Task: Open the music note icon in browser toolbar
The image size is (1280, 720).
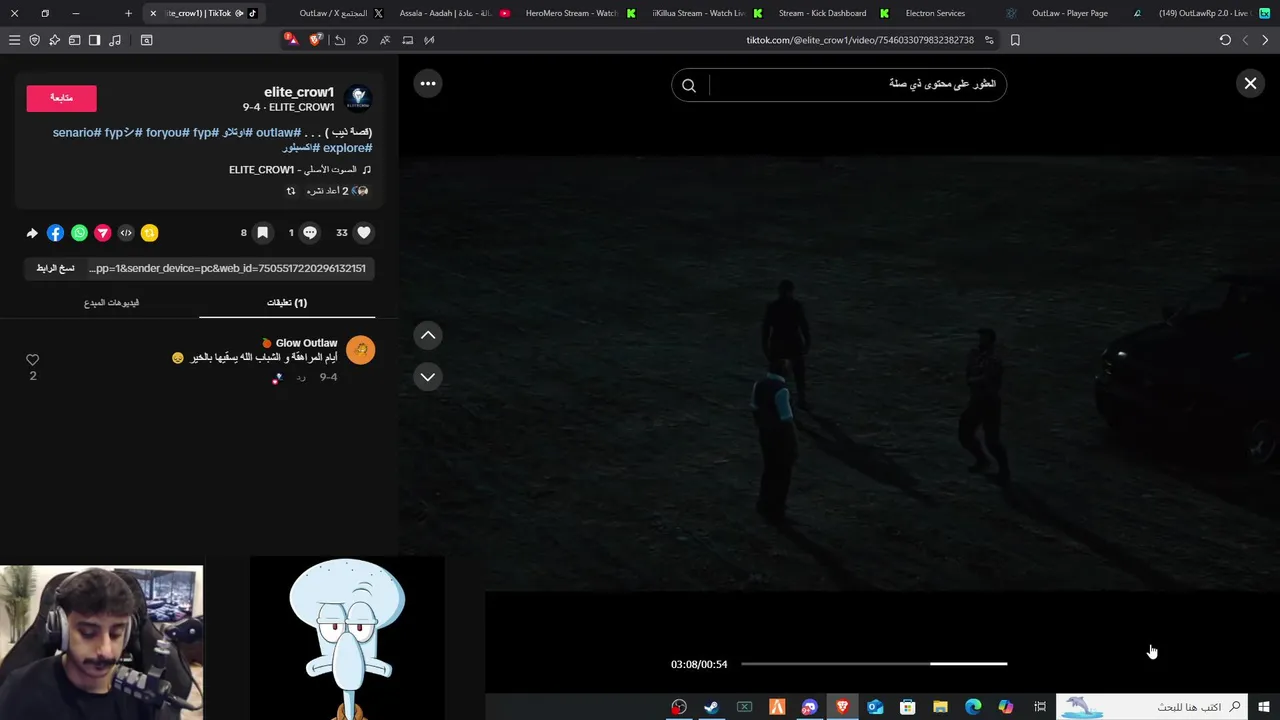Action: coord(115,40)
